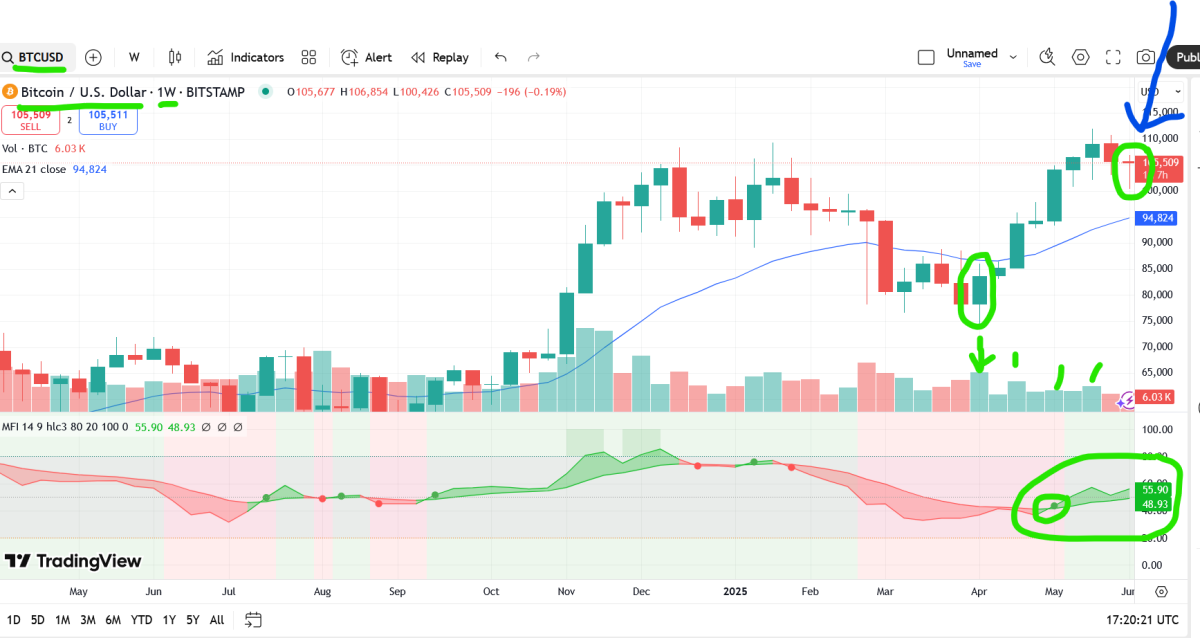Screen dimensions: 1200x638
Task: Click the Bitcoin / U.S. Dollar symbol title
Action: coord(83,92)
